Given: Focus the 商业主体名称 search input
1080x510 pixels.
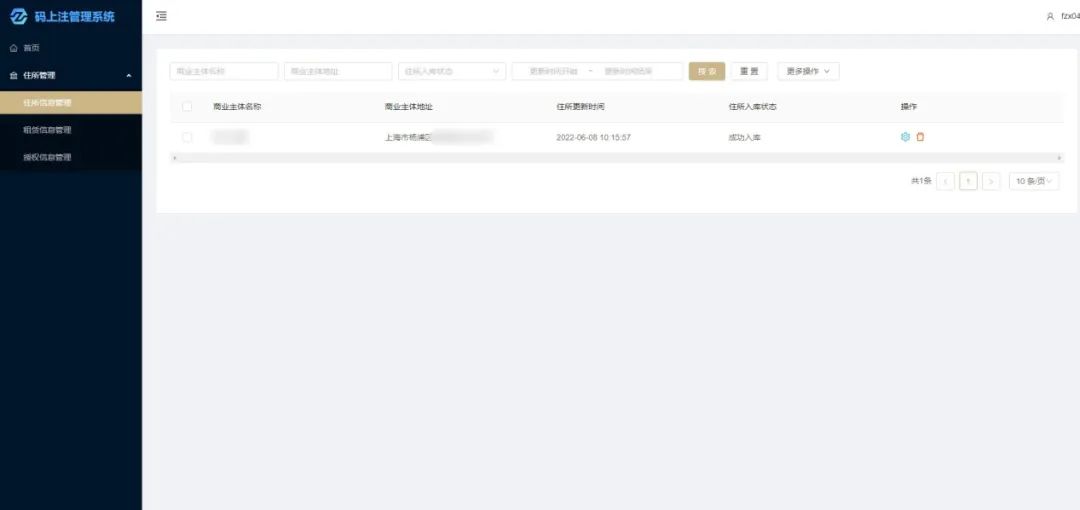Looking at the screenshot, I should coord(224,72).
